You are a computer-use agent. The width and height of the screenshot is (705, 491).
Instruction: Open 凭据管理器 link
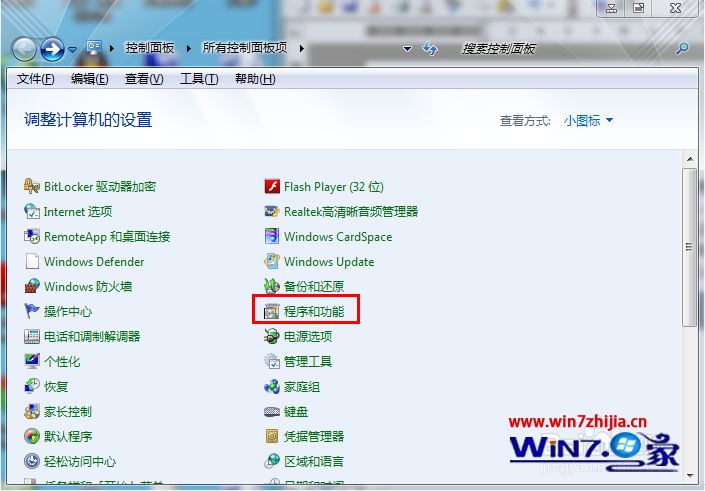tap(314, 436)
